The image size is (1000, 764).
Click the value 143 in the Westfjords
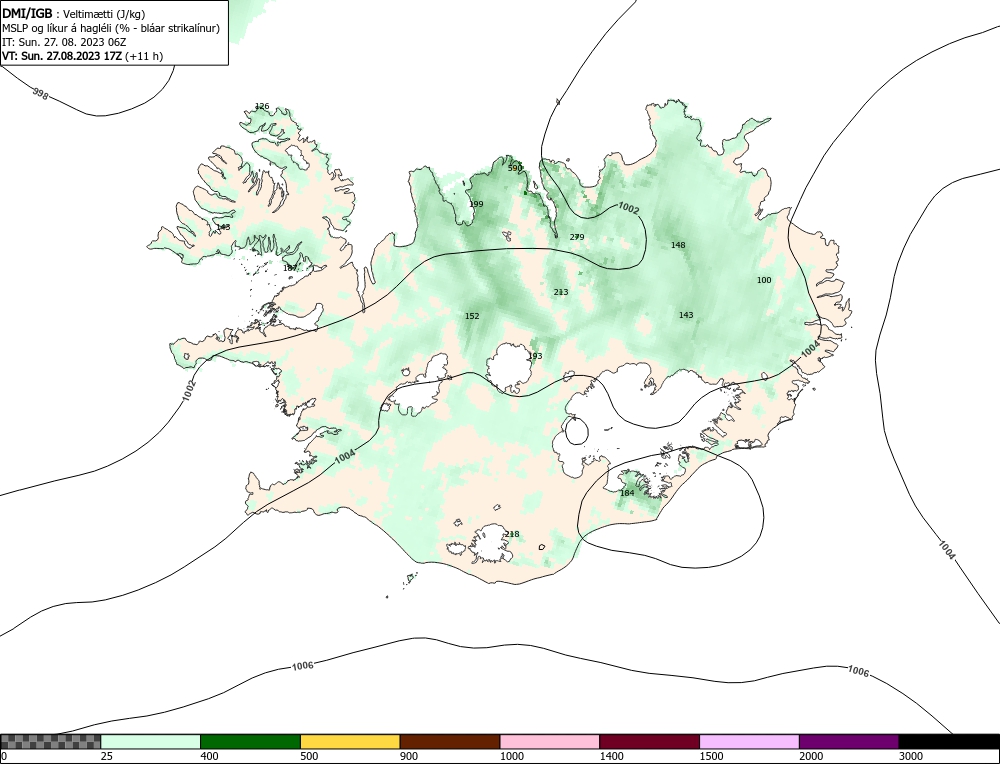click(x=223, y=227)
